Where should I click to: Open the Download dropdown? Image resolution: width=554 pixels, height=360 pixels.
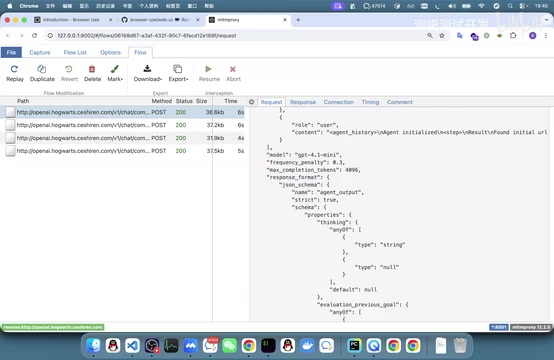[148, 73]
